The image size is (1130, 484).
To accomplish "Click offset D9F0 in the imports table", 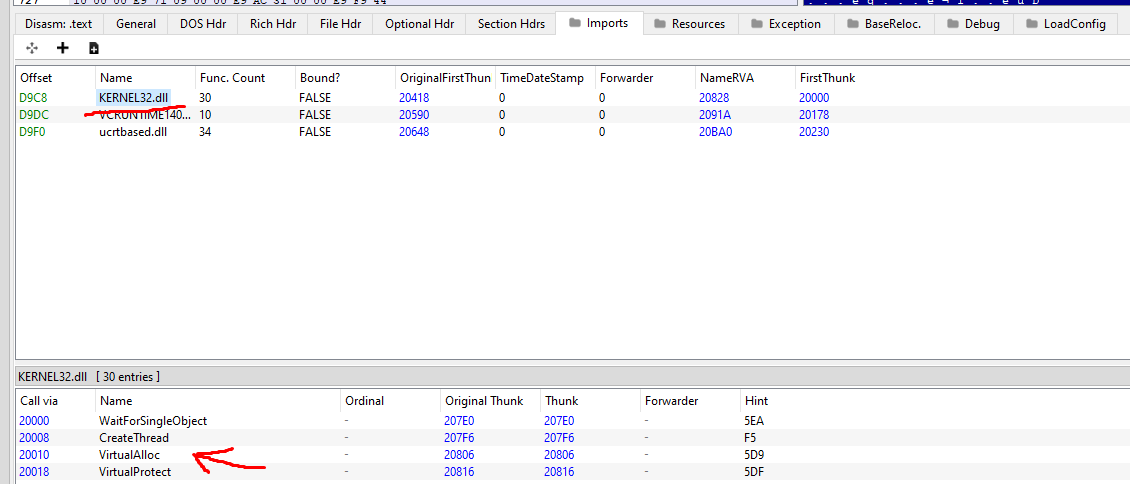I will [x=33, y=132].
